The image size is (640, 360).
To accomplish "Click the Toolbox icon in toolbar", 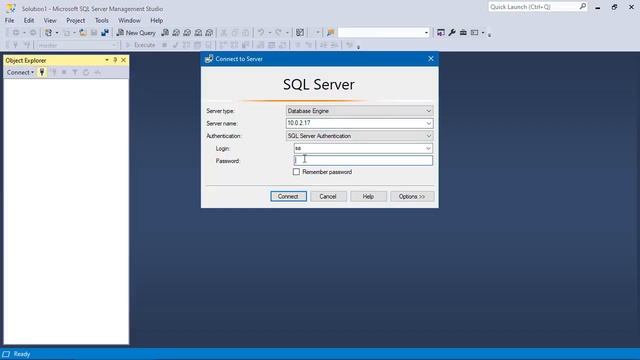I will coord(463,33).
